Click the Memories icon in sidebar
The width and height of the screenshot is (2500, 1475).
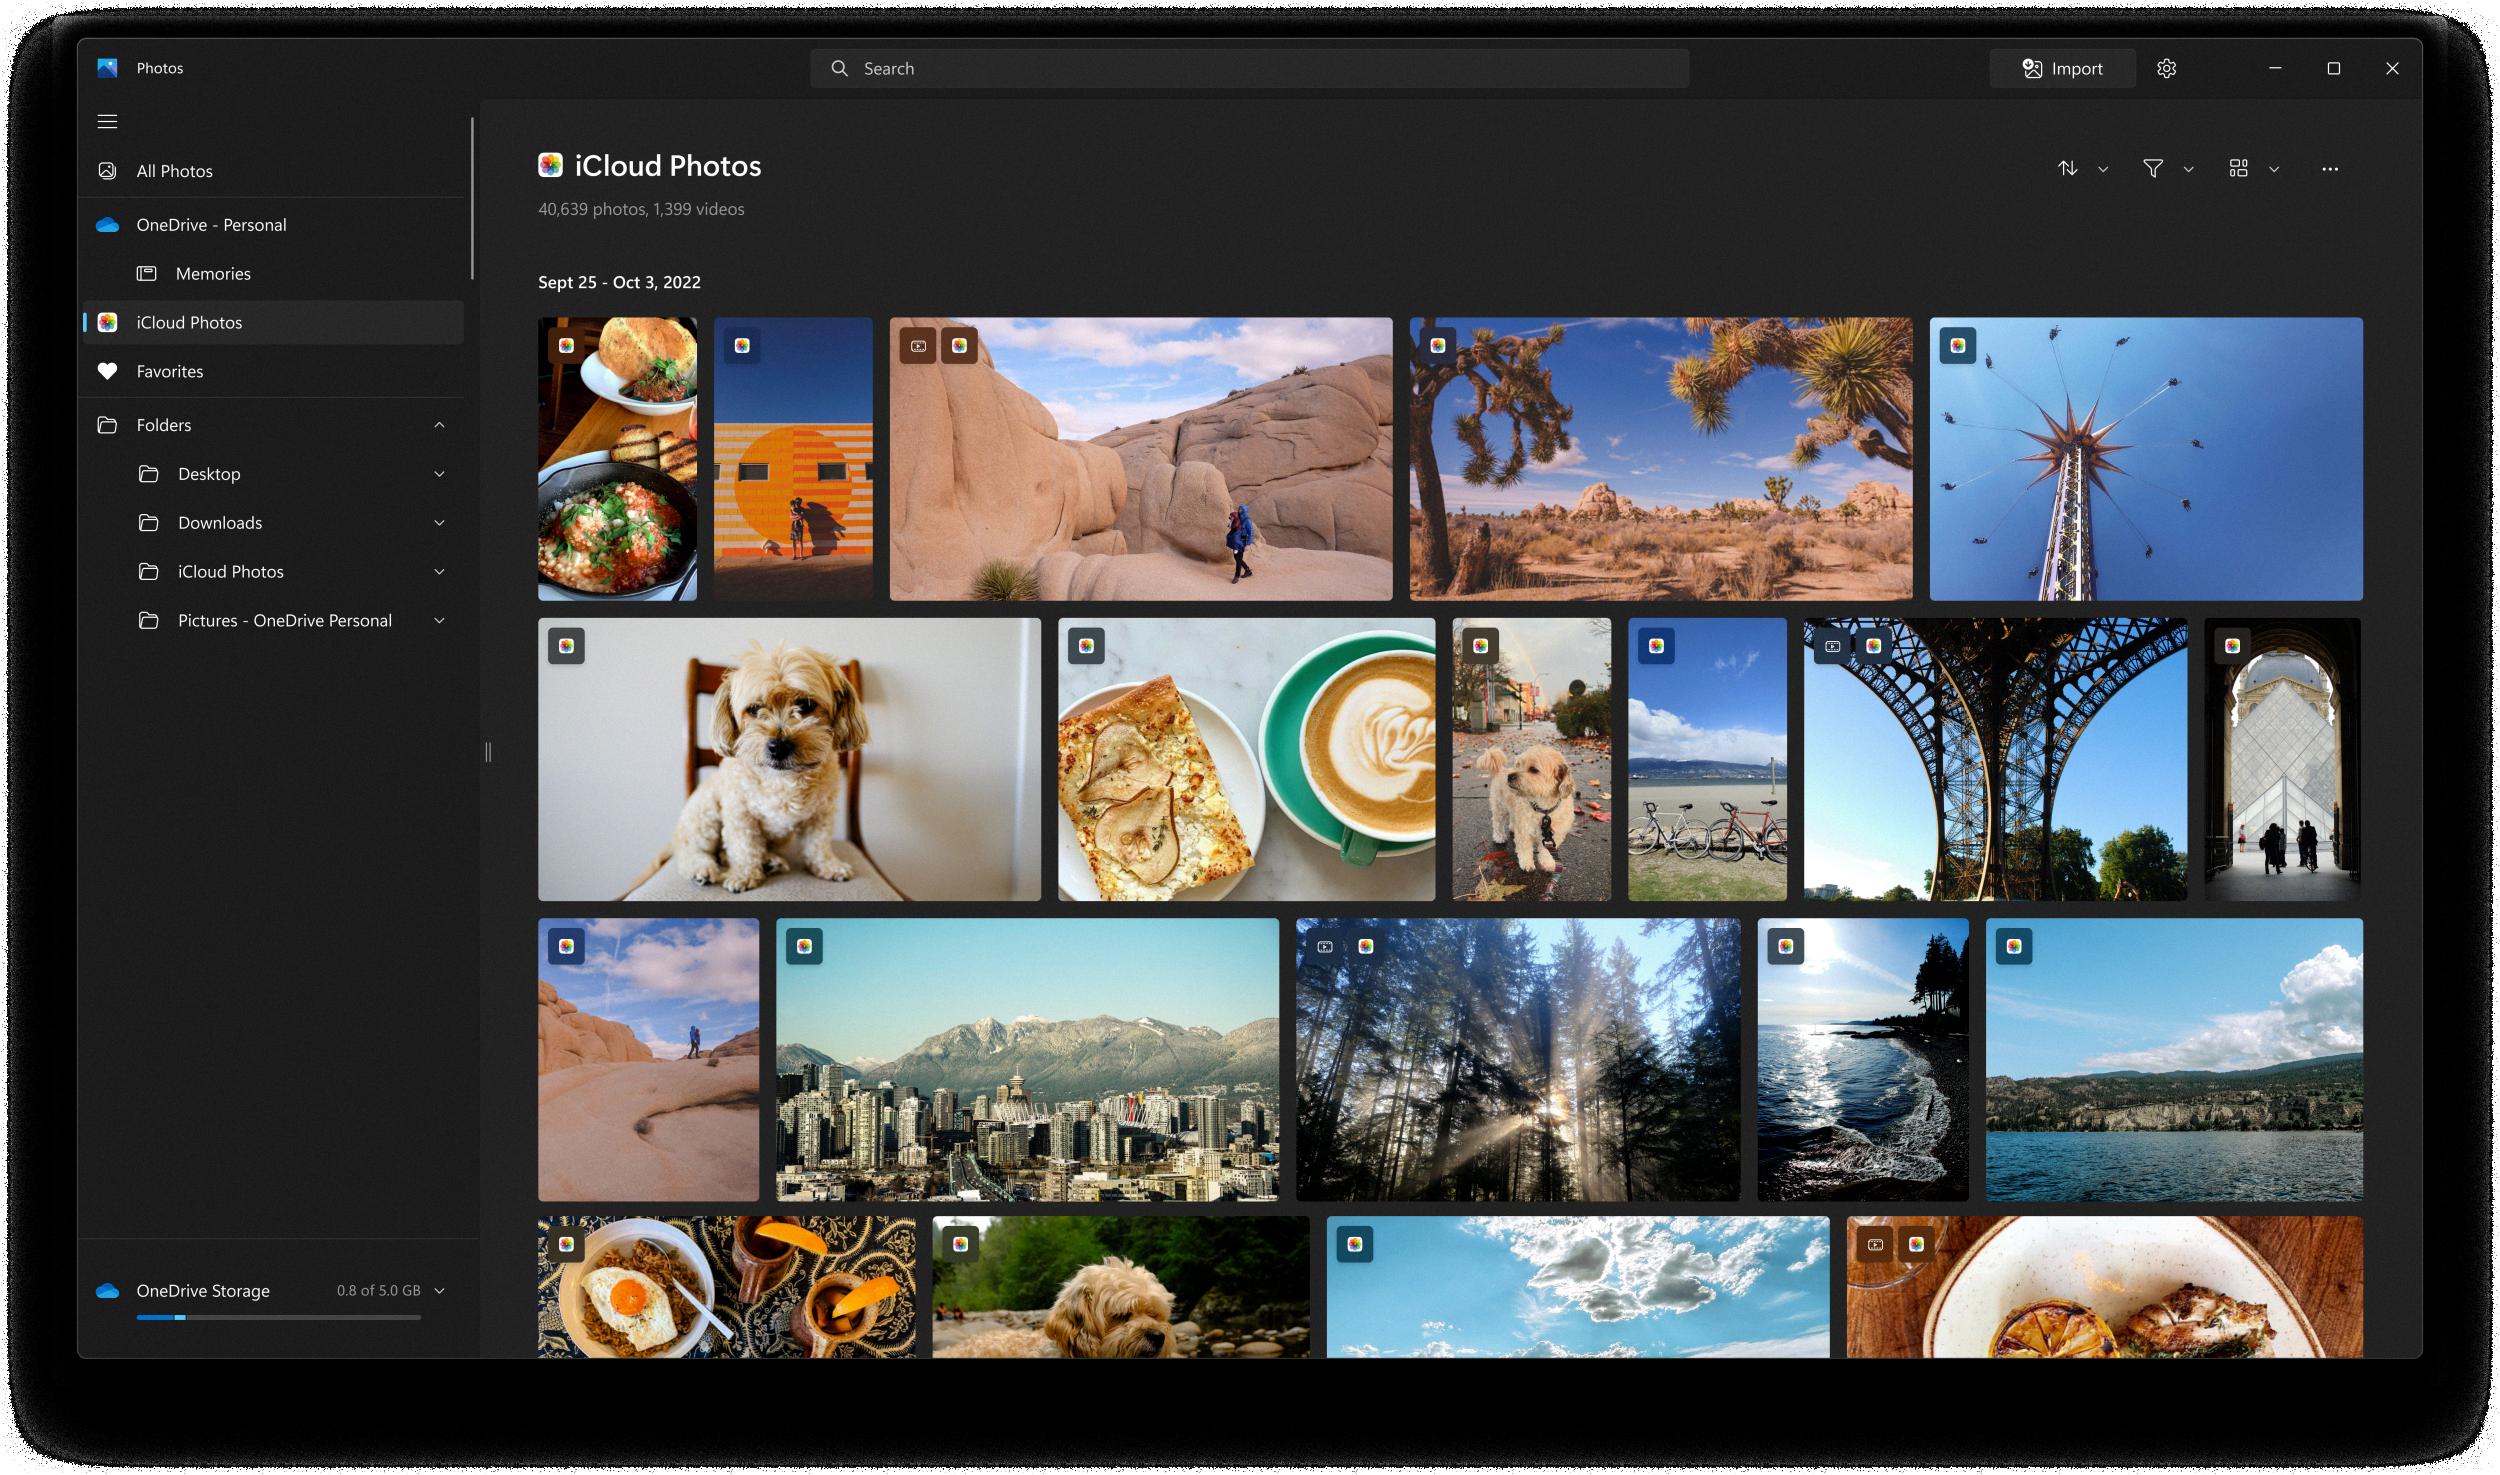tap(146, 273)
